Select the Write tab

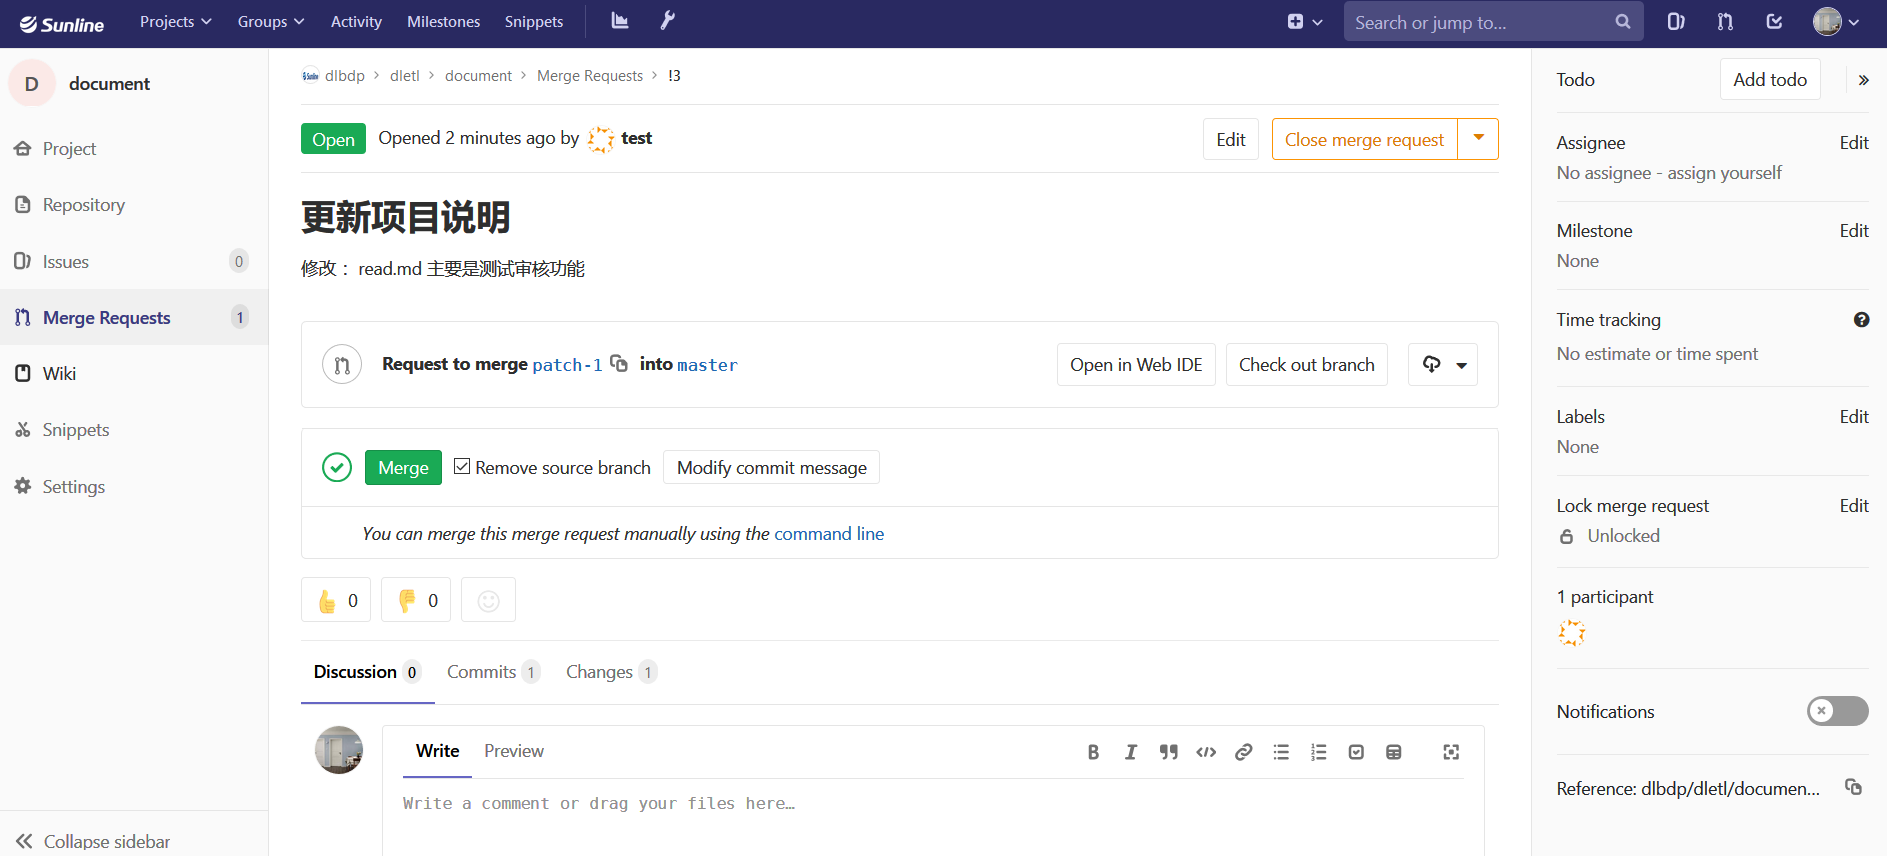437,751
